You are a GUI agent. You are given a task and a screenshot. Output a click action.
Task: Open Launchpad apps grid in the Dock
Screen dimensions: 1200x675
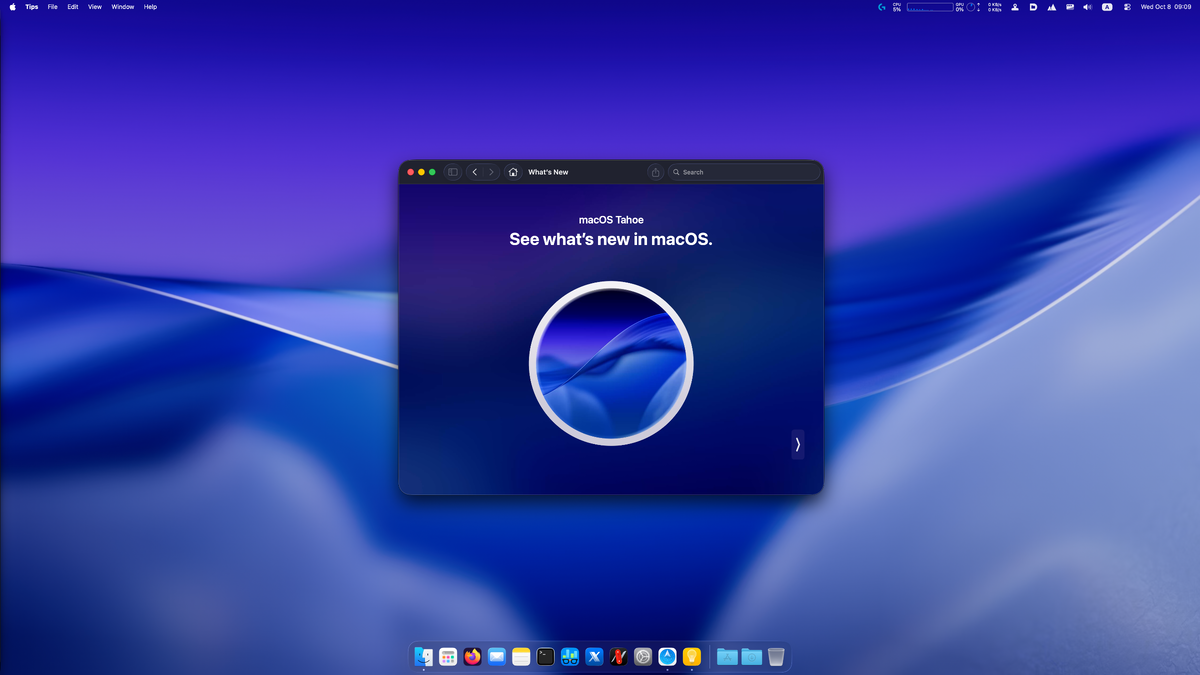point(448,656)
